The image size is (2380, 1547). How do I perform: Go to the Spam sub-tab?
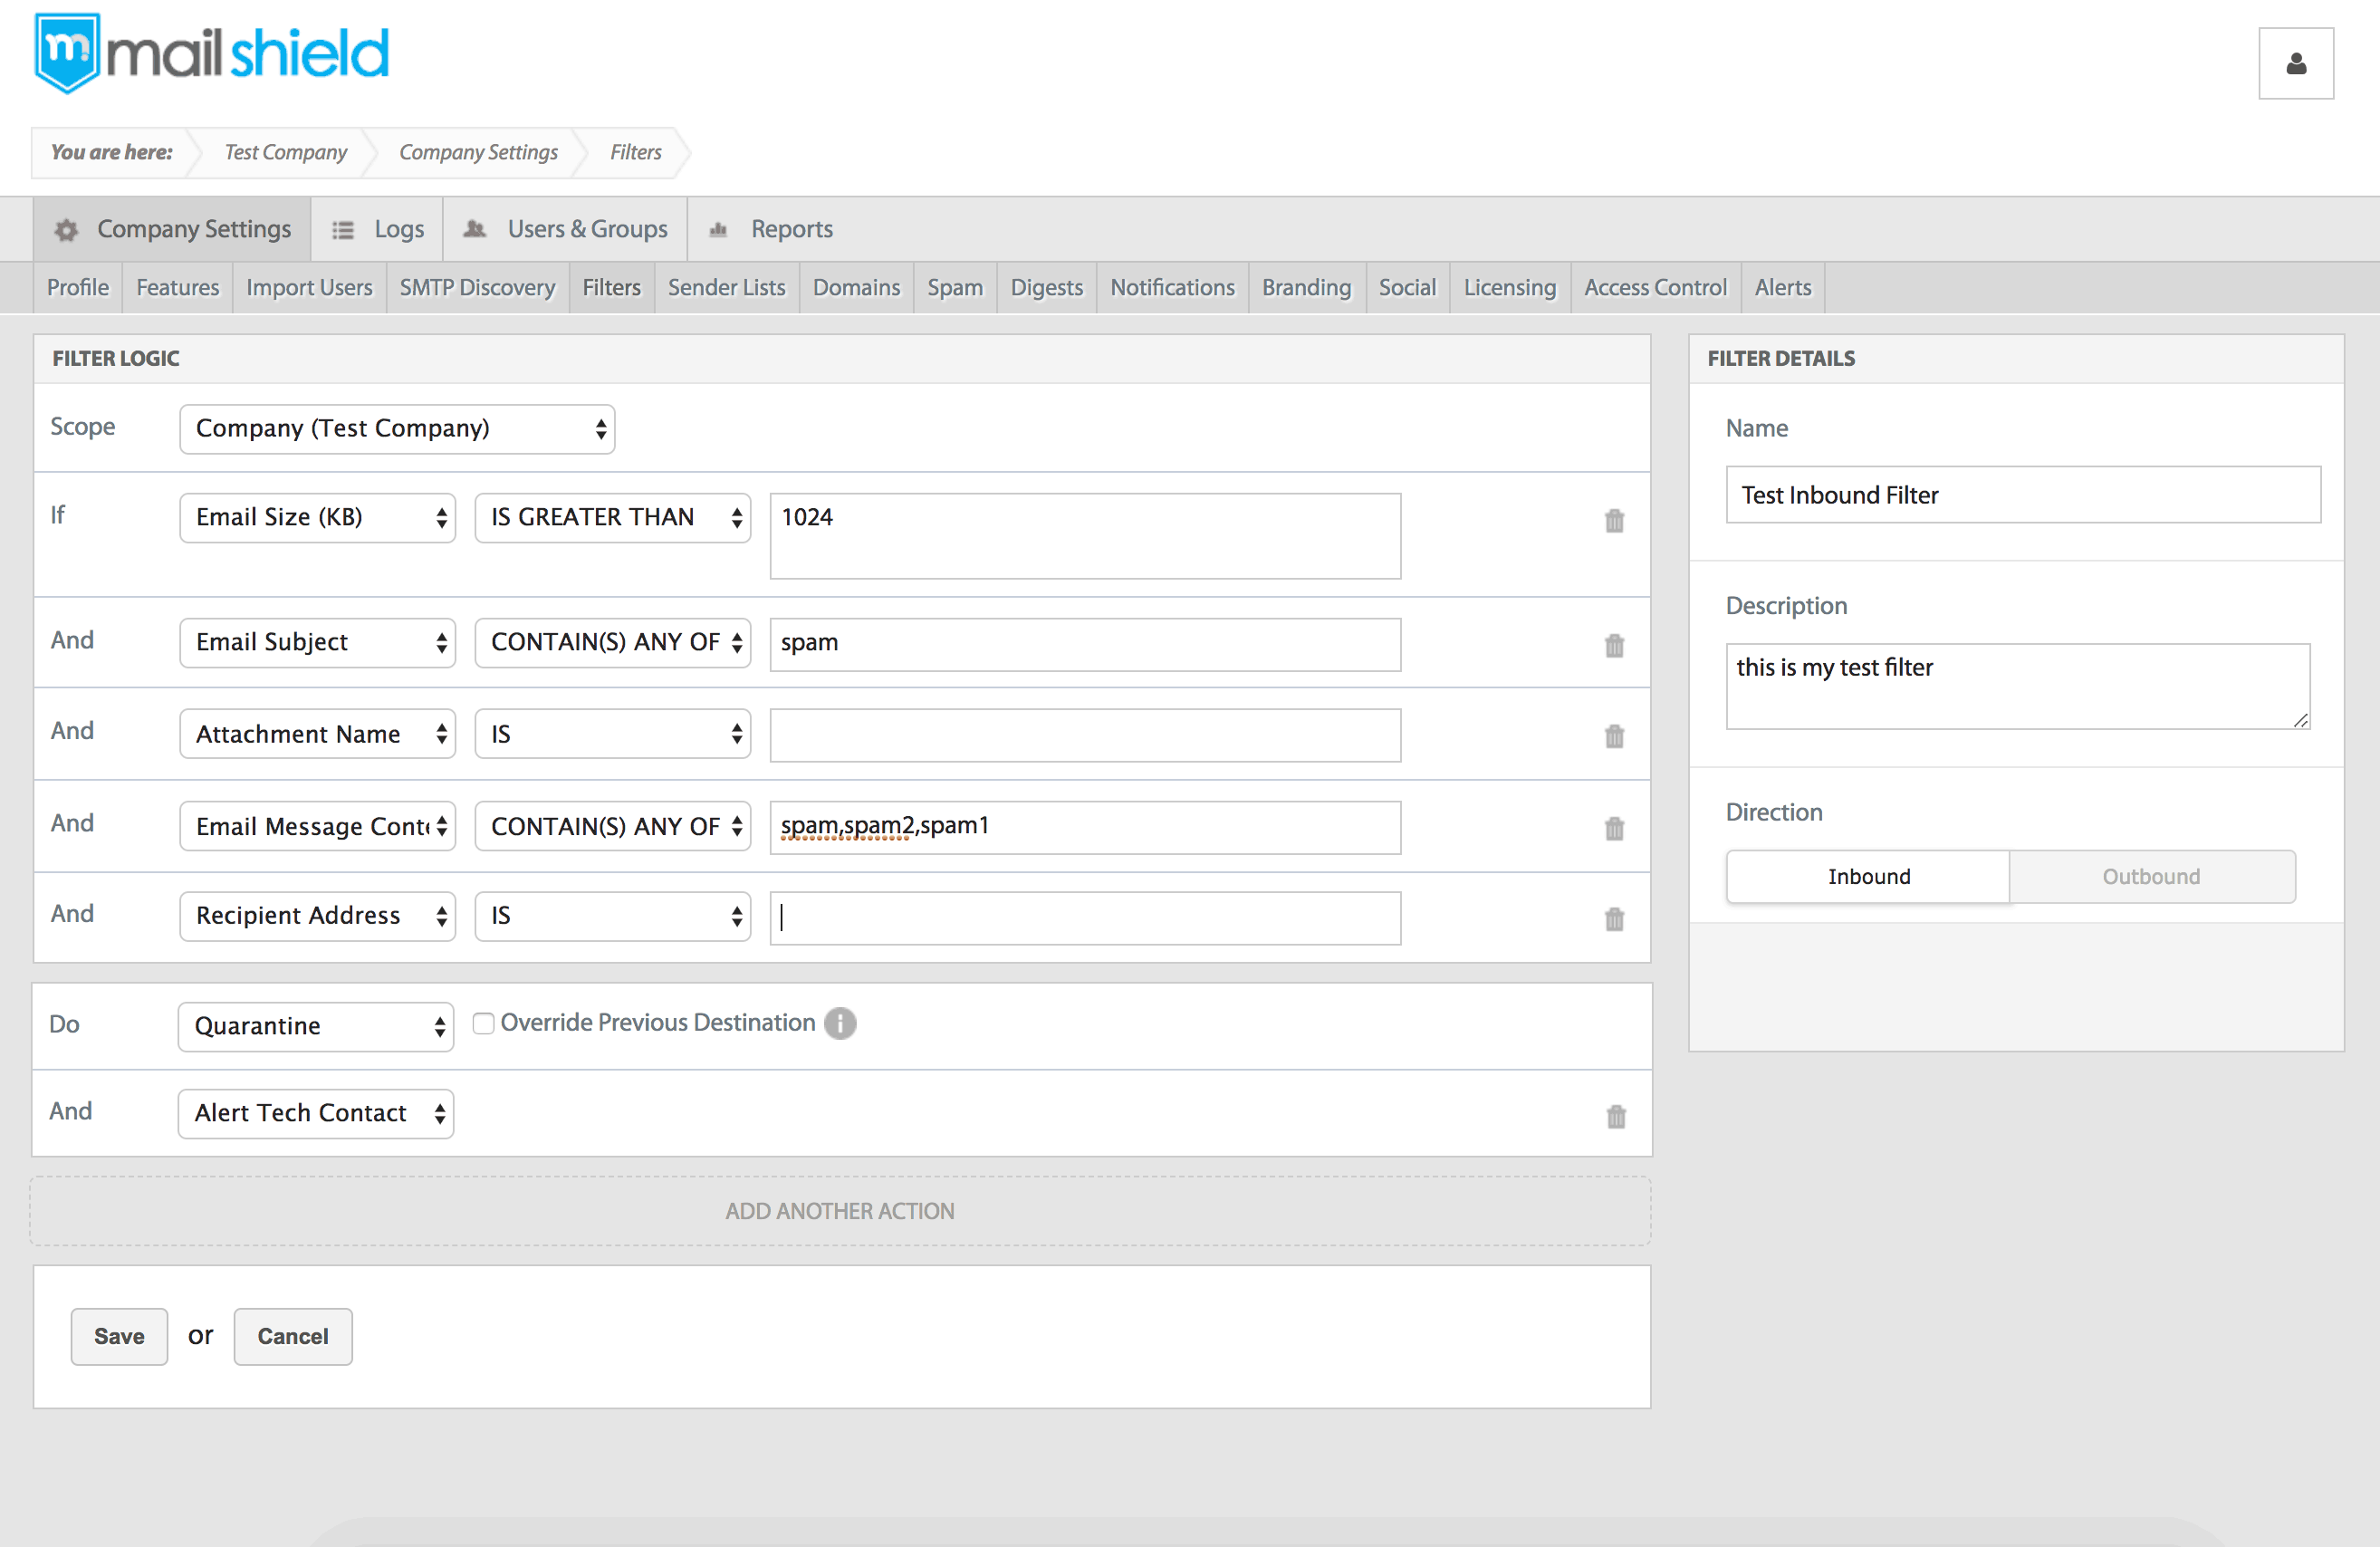954,287
